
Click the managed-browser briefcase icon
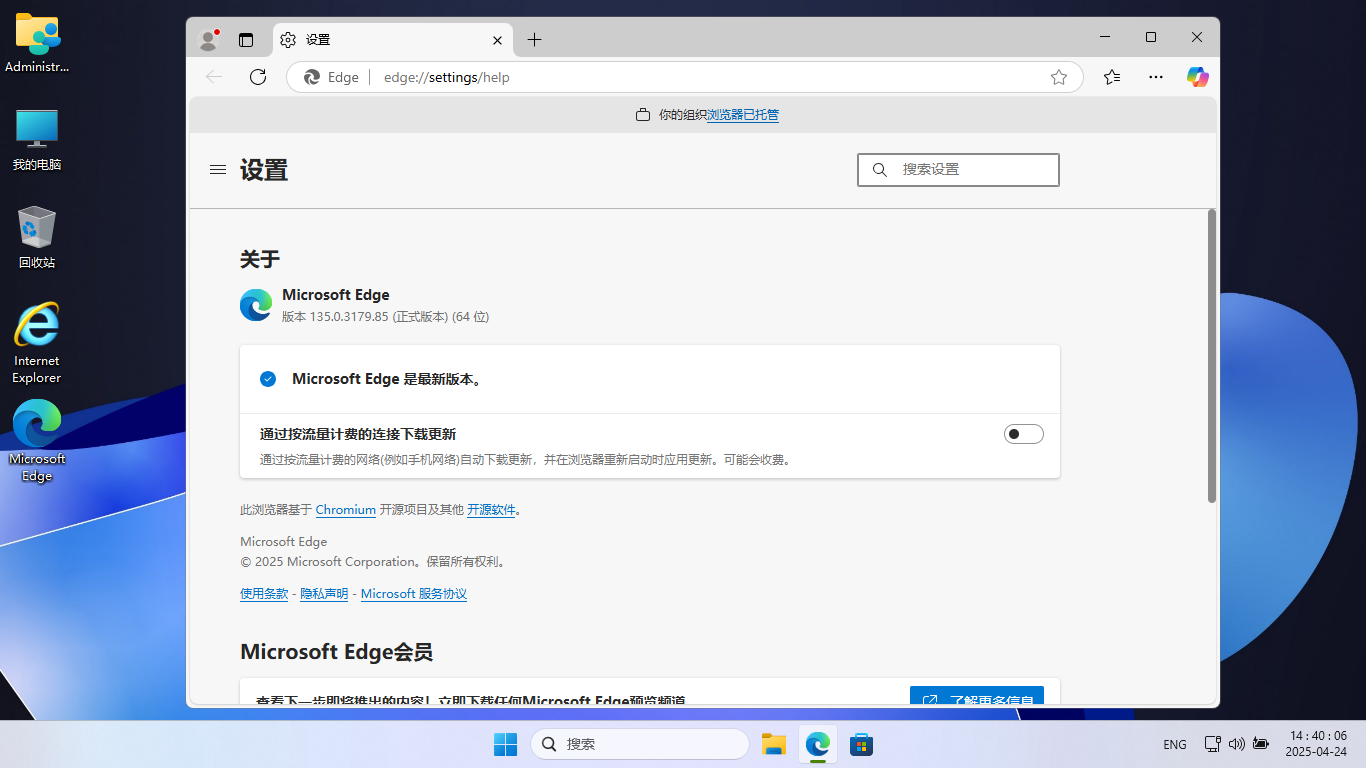pyautogui.click(x=643, y=115)
